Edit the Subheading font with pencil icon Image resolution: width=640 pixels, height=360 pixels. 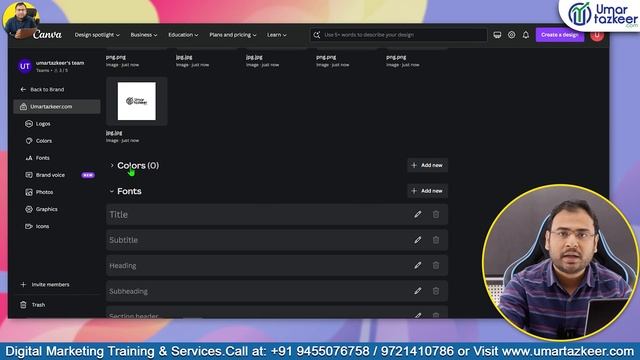(x=418, y=291)
